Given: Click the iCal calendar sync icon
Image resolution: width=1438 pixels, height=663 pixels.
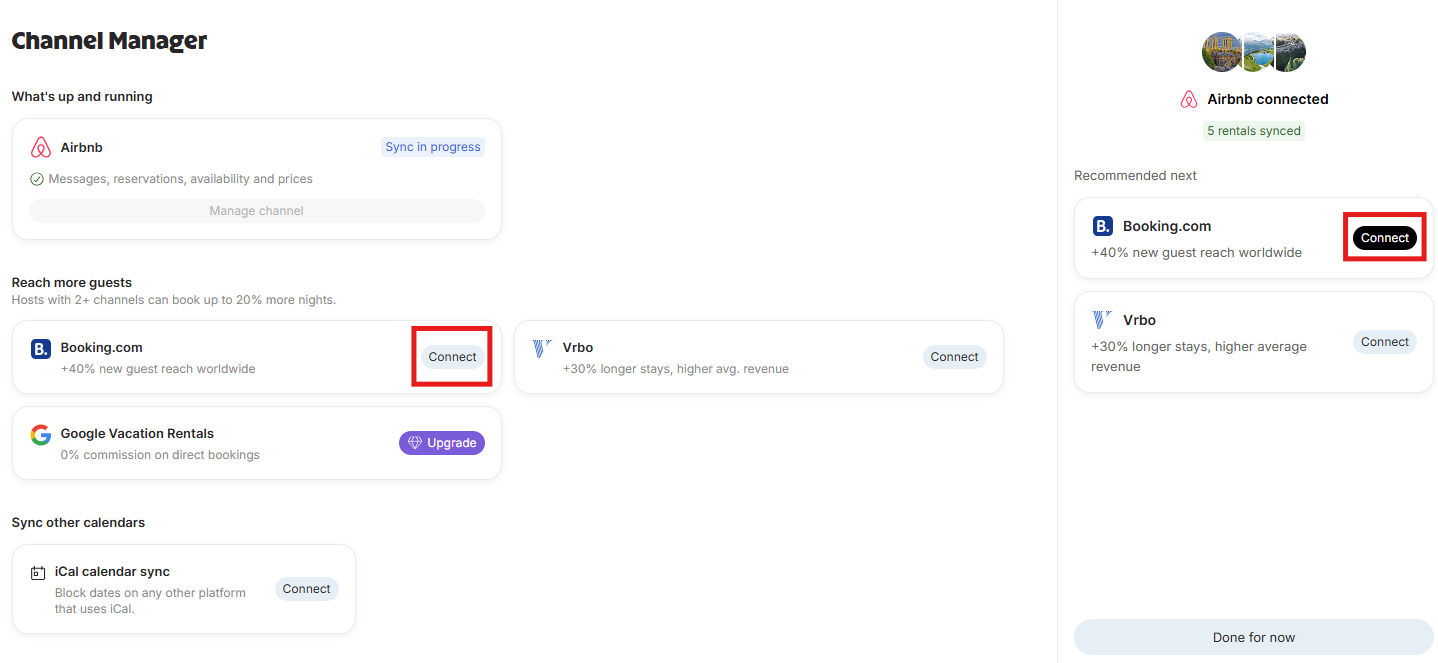Looking at the screenshot, I should (38, 573).
